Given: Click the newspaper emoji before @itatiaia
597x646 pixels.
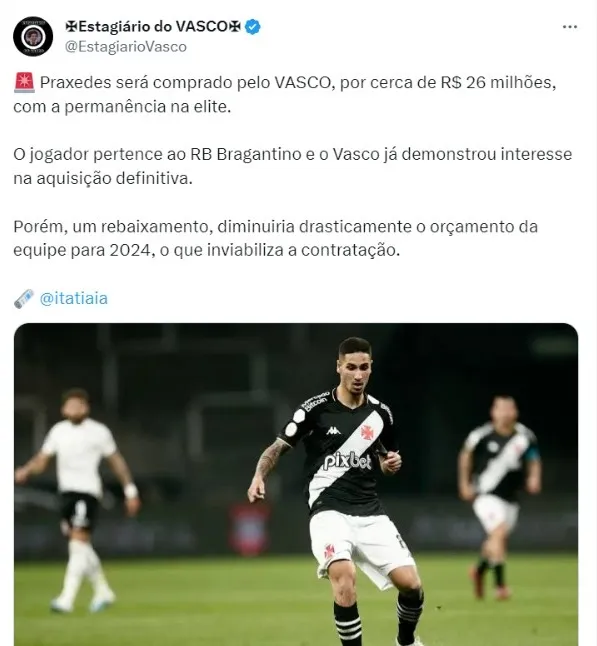Looking at the screenshot, I should pyautogui.click(x=24, y=299).
